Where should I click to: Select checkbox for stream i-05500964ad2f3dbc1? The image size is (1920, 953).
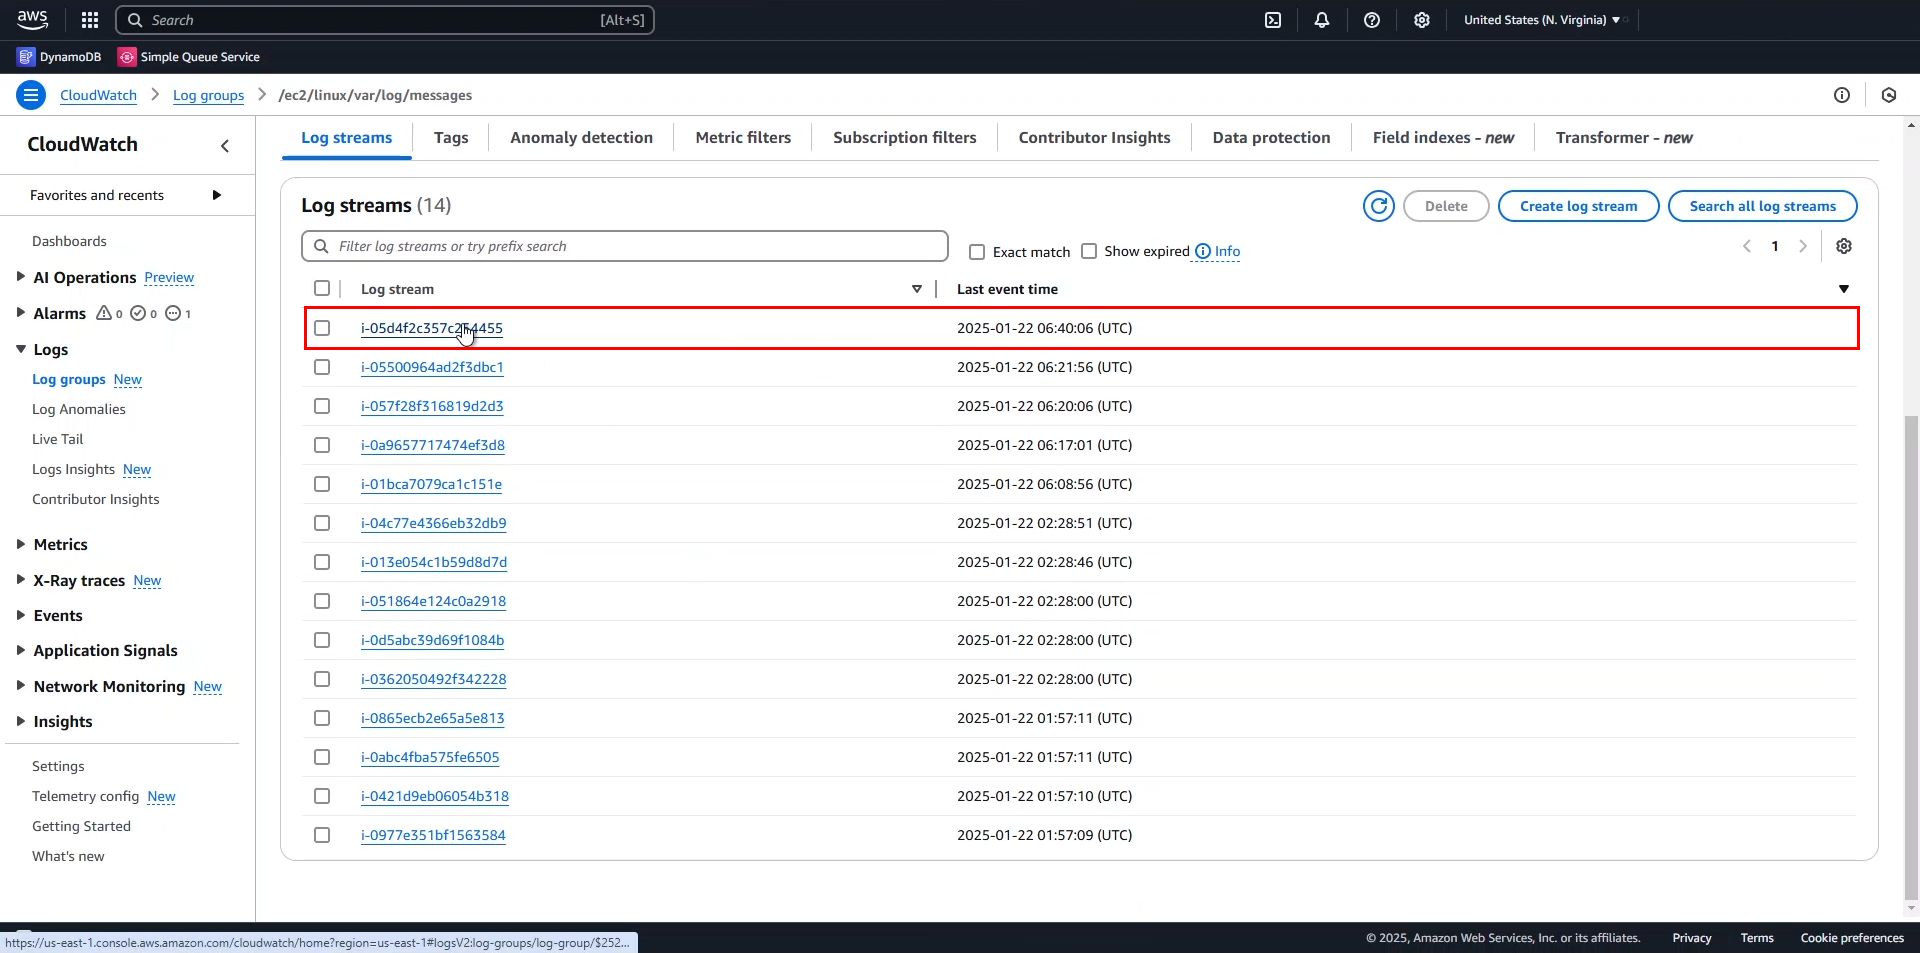(322, 367)
